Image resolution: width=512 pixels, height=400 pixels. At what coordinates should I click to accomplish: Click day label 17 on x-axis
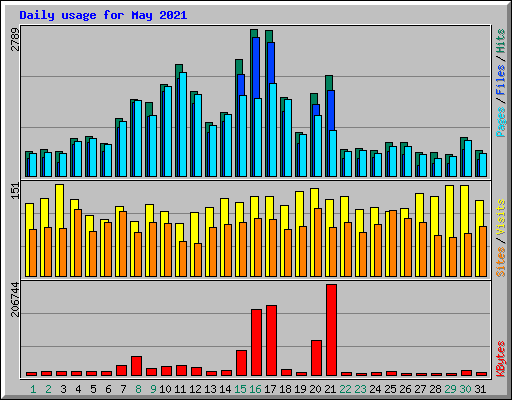click(270, 389)
